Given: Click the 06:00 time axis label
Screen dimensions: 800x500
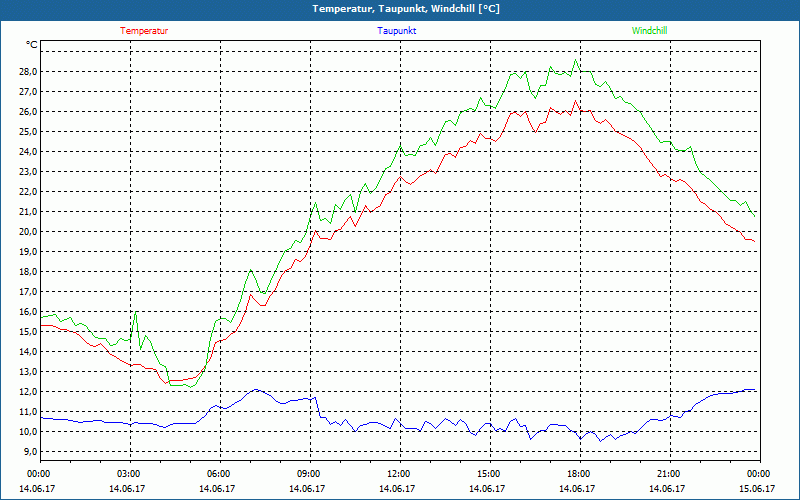Looking at the screenshot, I should click(220, 474).
